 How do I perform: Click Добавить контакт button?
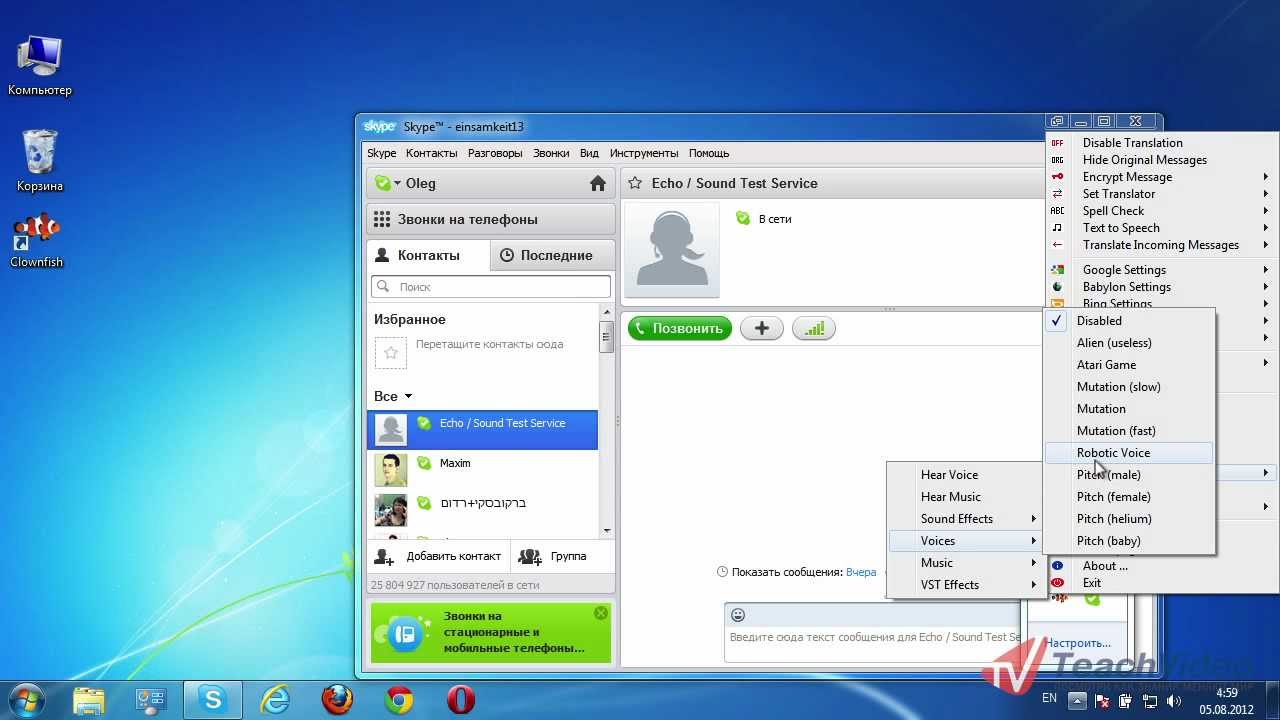(x=439, y=556)
